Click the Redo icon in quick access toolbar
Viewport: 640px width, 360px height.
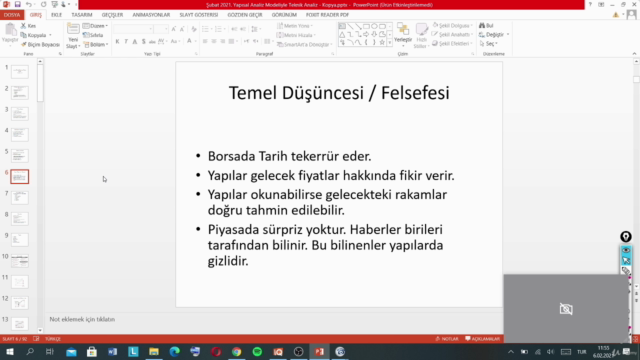(43, 4)
